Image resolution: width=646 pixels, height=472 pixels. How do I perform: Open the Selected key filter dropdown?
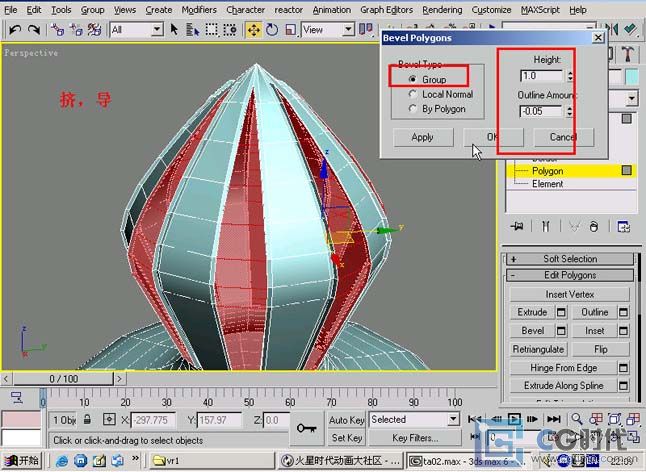tap(453, 420)
